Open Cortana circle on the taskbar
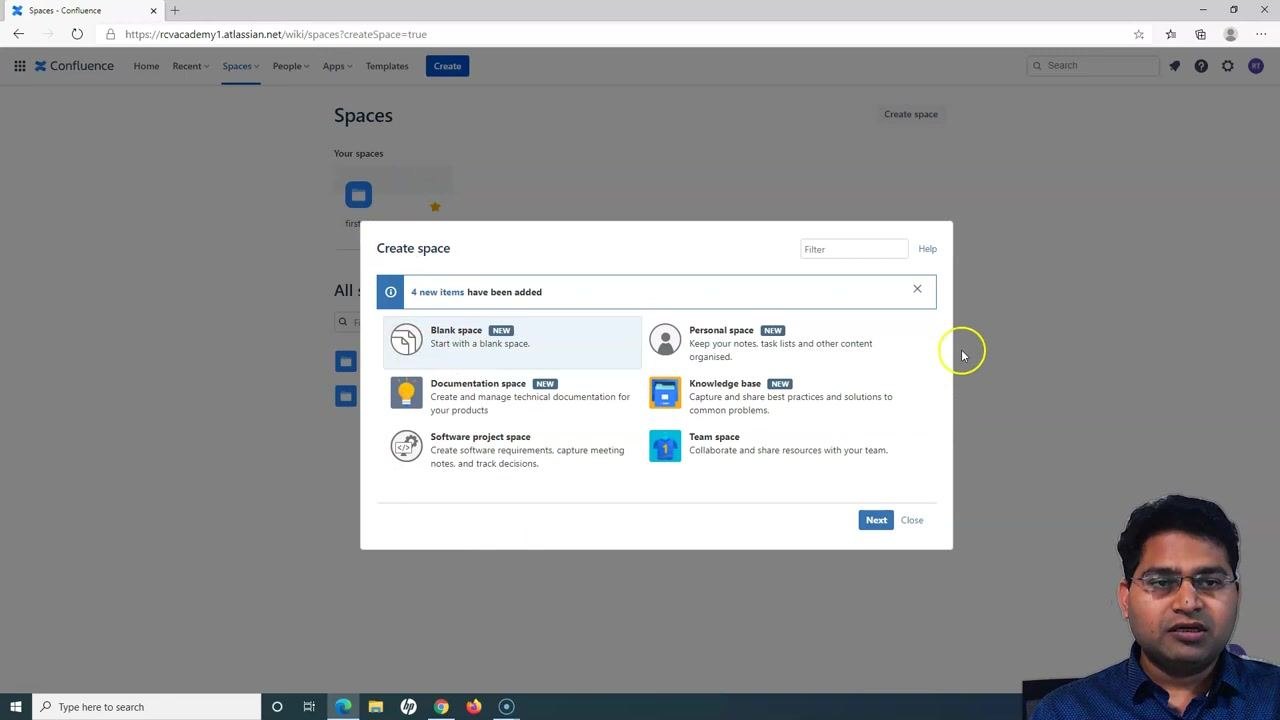This screenshot has width=1280, height=720. pyautogui.click(x=277, y=707)
